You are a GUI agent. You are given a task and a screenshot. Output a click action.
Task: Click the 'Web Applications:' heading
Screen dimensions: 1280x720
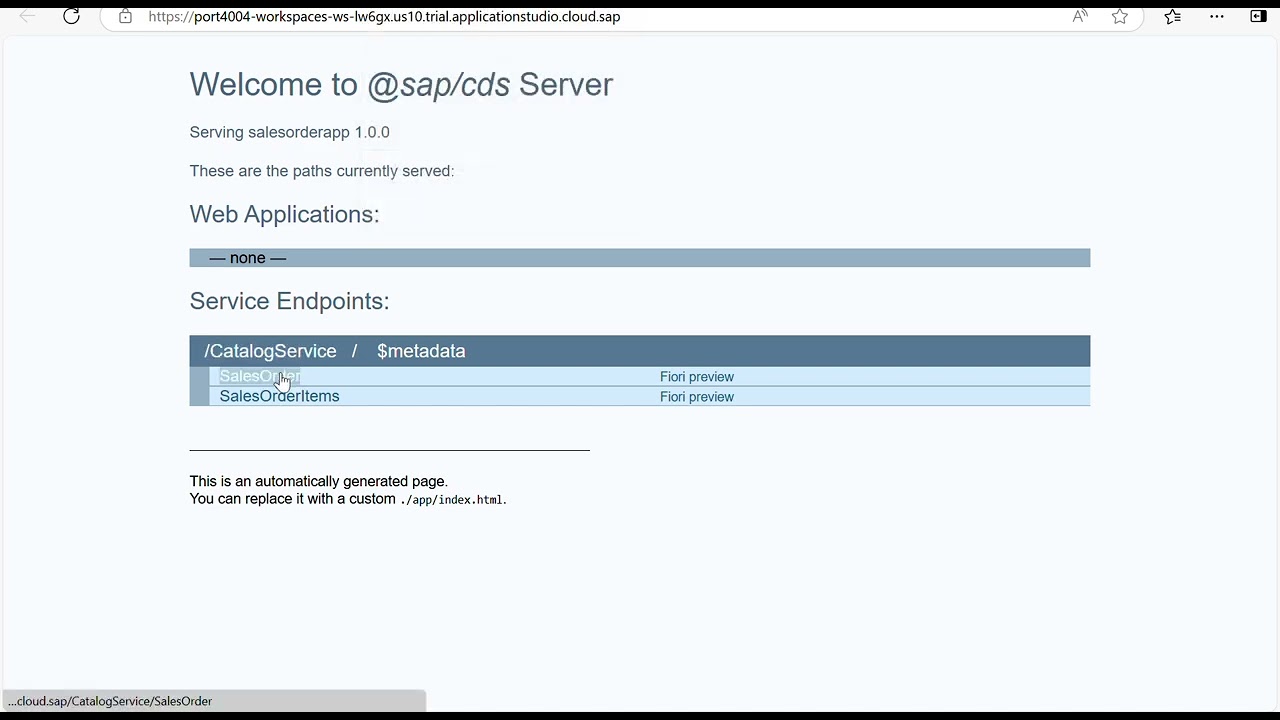click(x=284, y=214)
